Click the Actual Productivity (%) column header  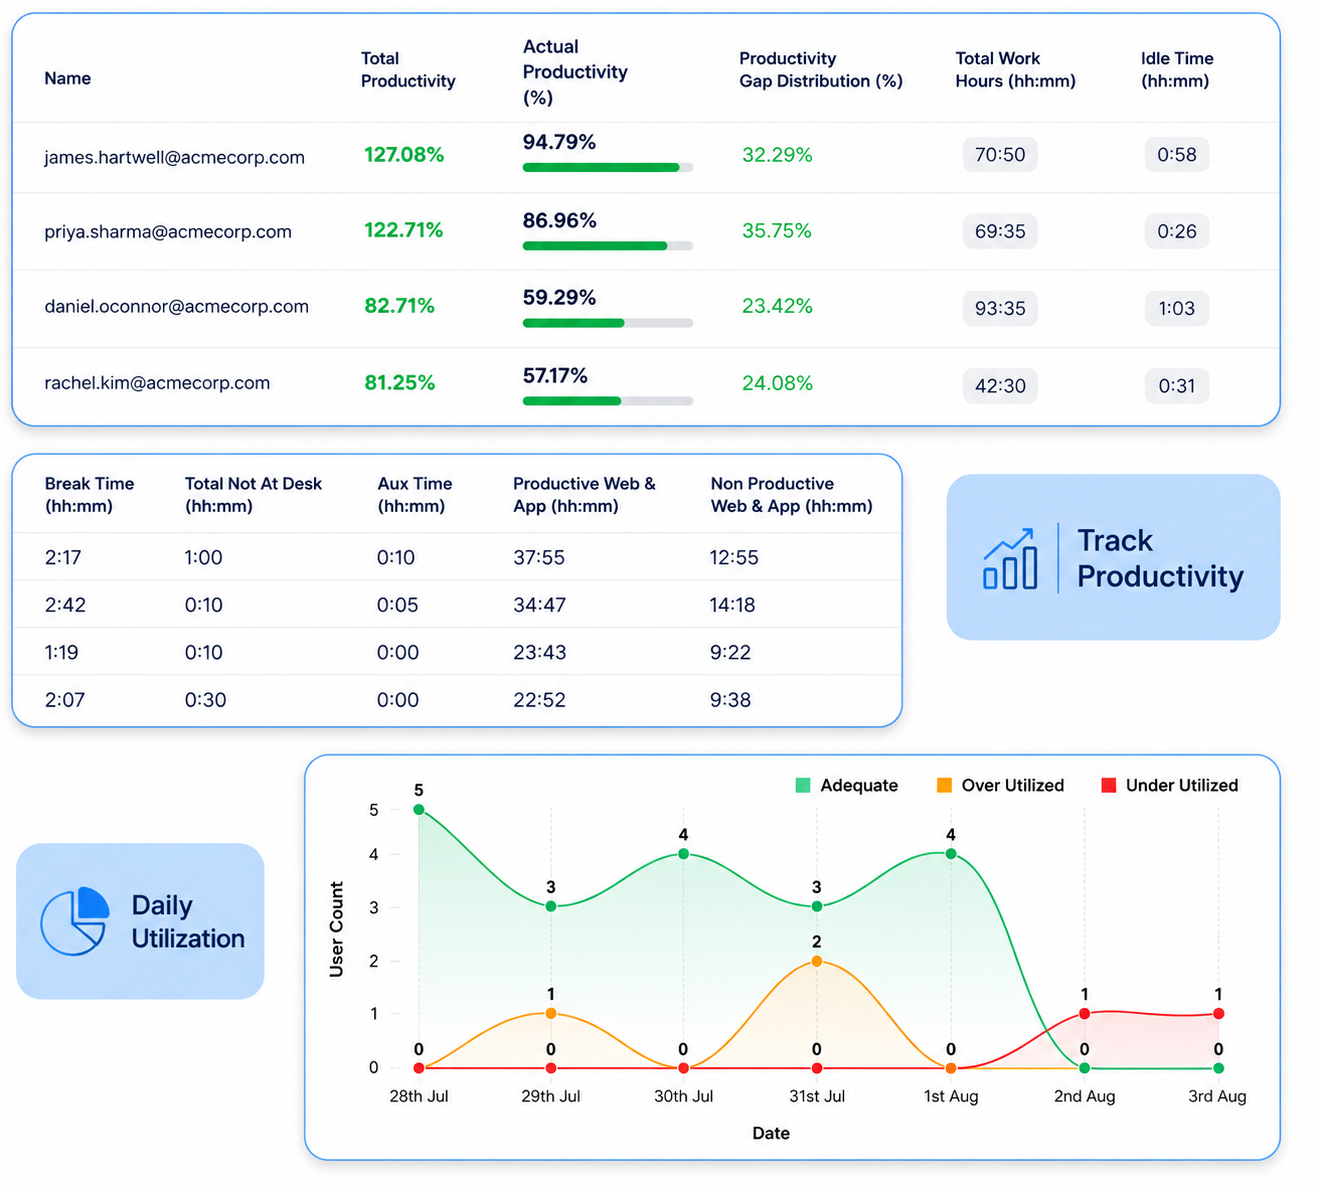pos(575,72)
